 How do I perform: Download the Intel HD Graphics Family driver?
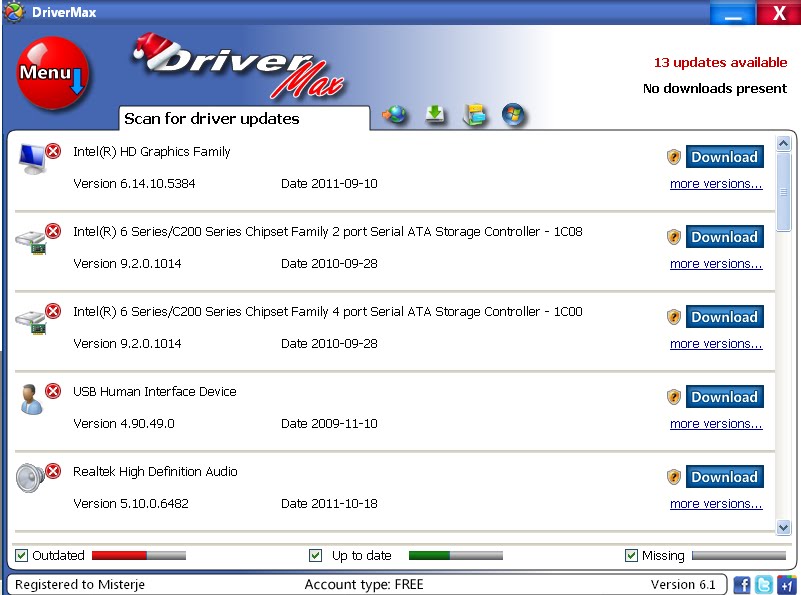(724, 157)
